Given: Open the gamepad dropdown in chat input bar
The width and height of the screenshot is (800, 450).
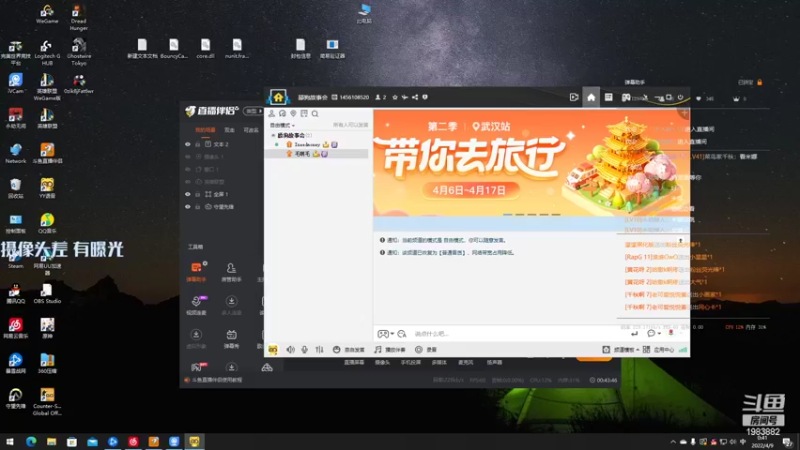Looking at the screenshot, I should 386,334.
